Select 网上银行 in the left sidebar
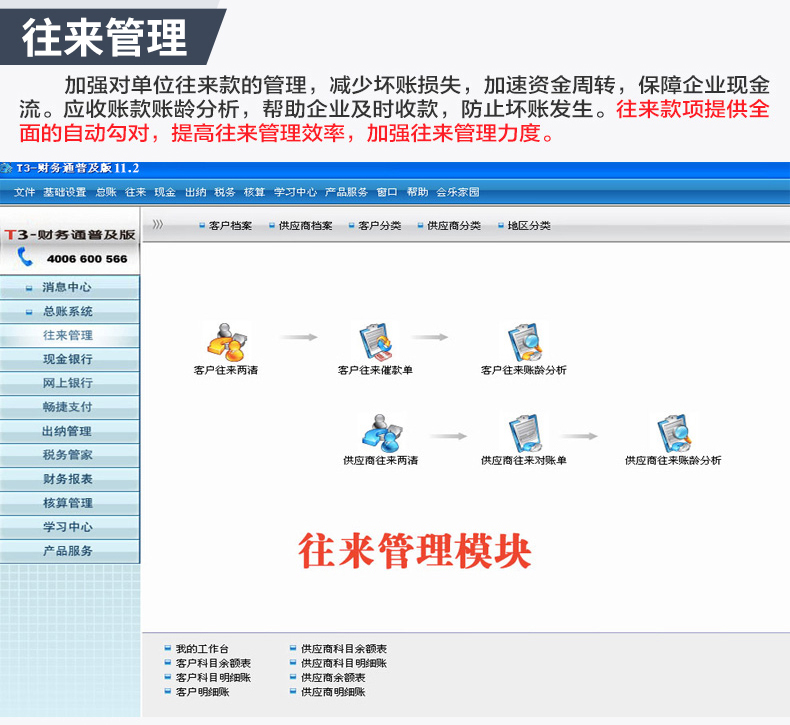This screenshot has height=725, width=790. pos(70,383)
